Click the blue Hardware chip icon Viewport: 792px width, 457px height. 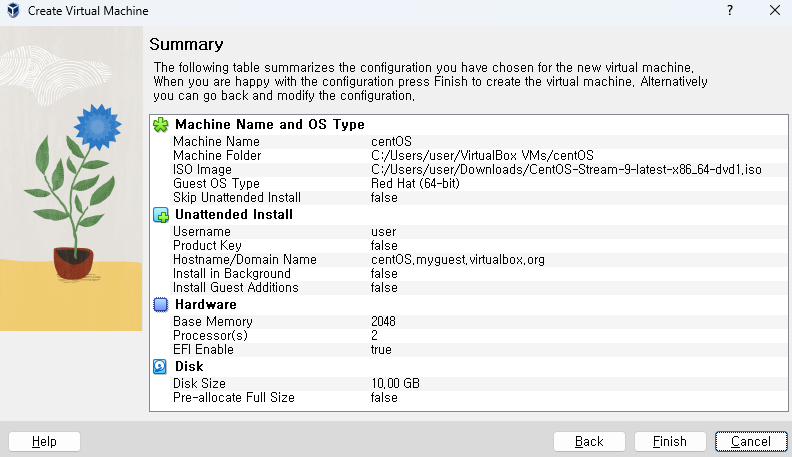(161, 304)
